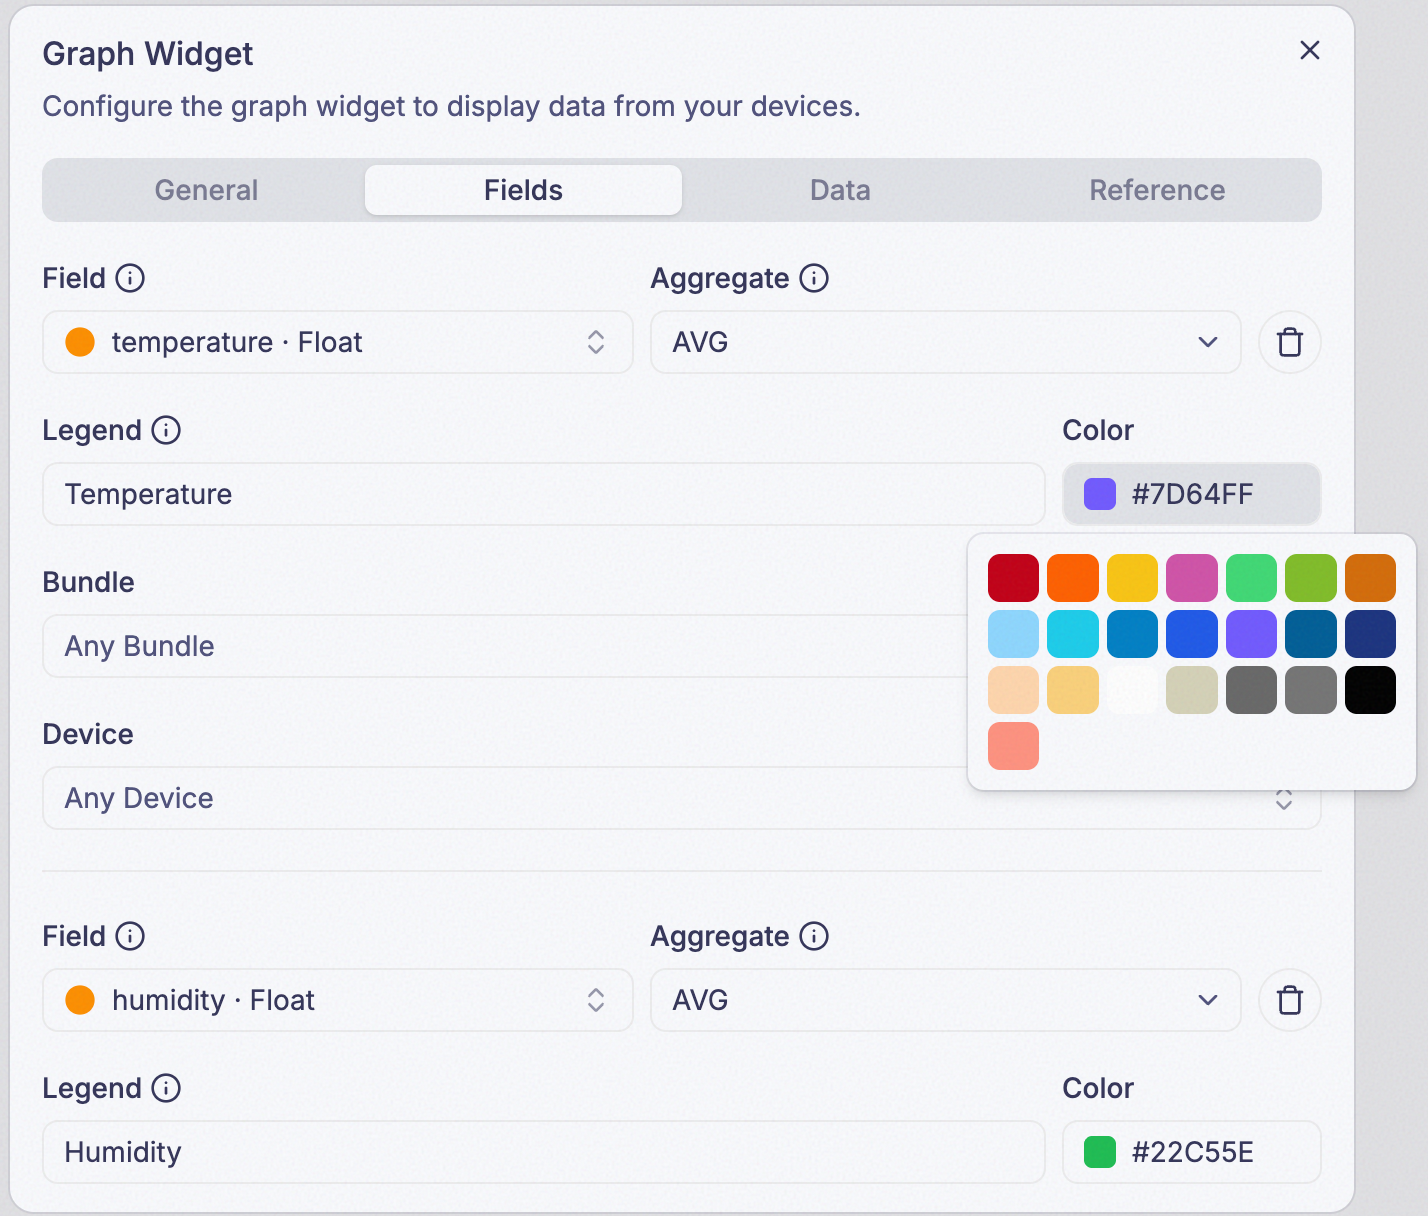Screen dimensions: 1428x1216
Task: Click the Temperature legend text field
Action: click(544, 494)
